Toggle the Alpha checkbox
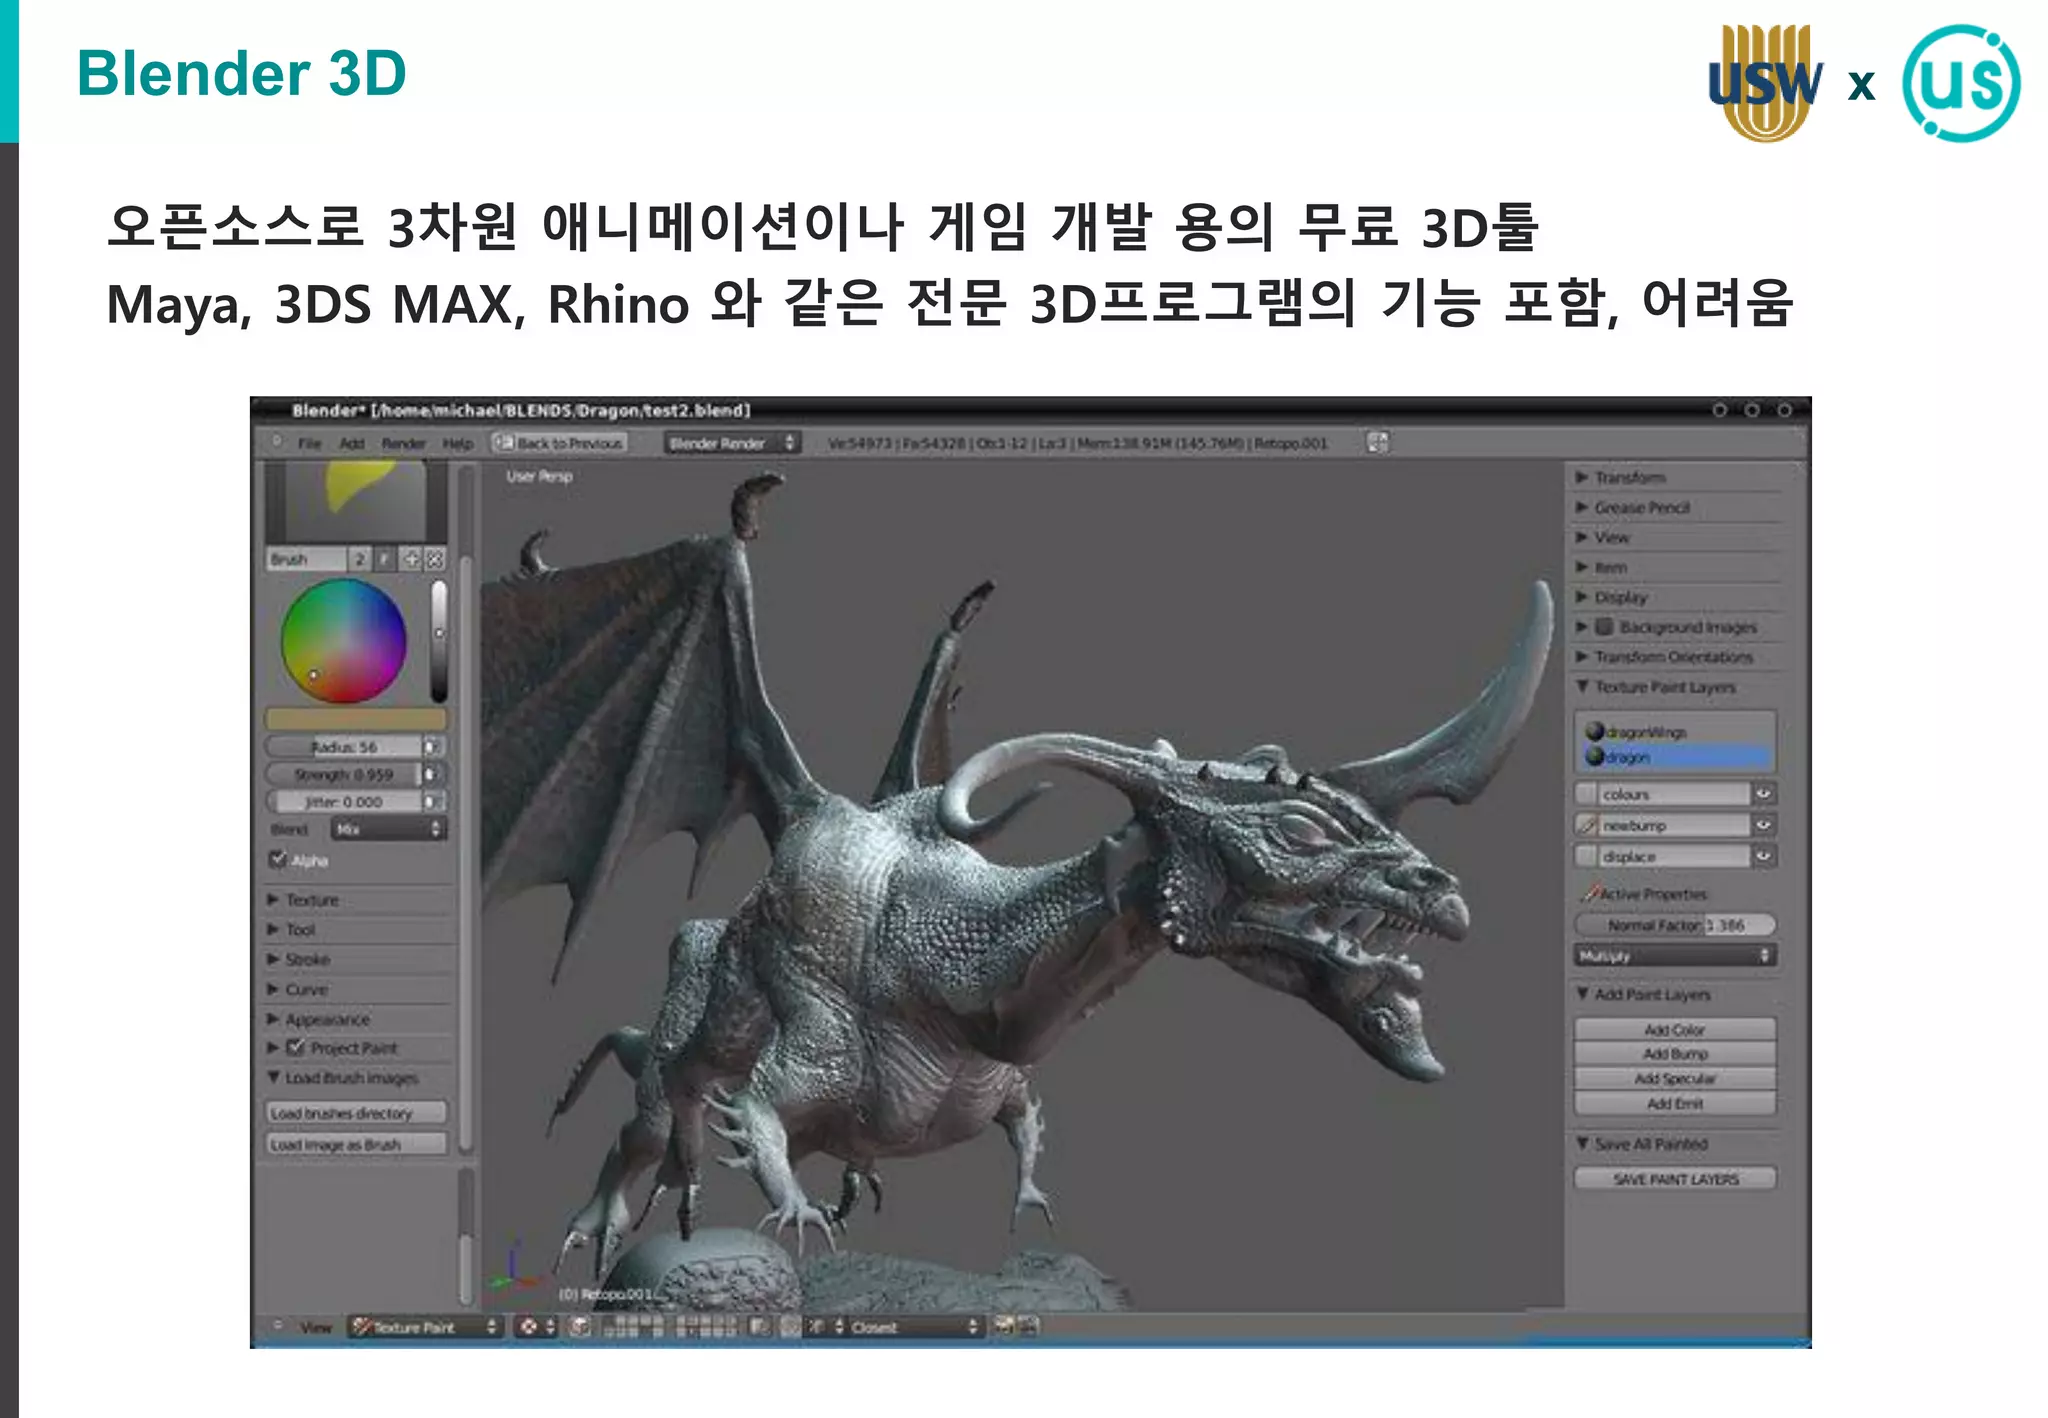Viewport: 2048px width, 1418px height. (278, 859)
